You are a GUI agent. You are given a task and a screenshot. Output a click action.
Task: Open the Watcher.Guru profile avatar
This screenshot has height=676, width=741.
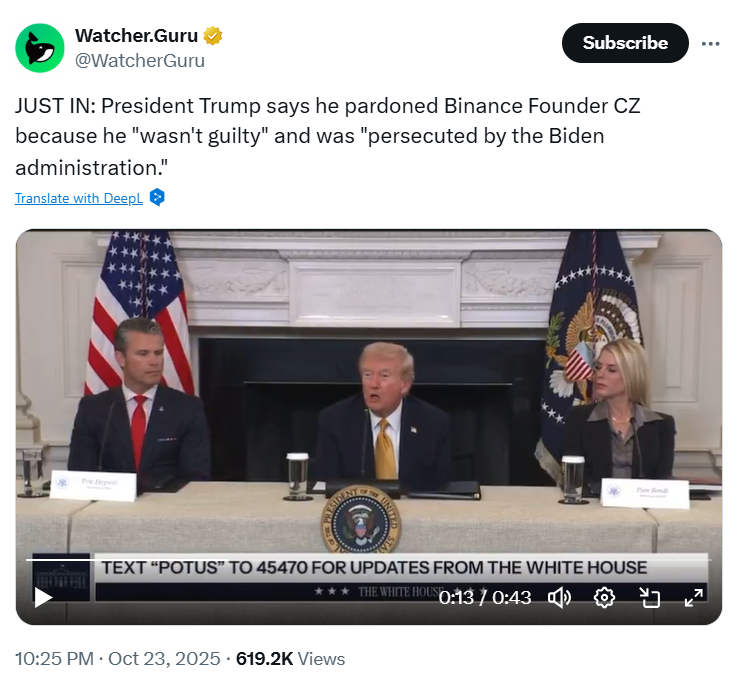pos(40,47)
